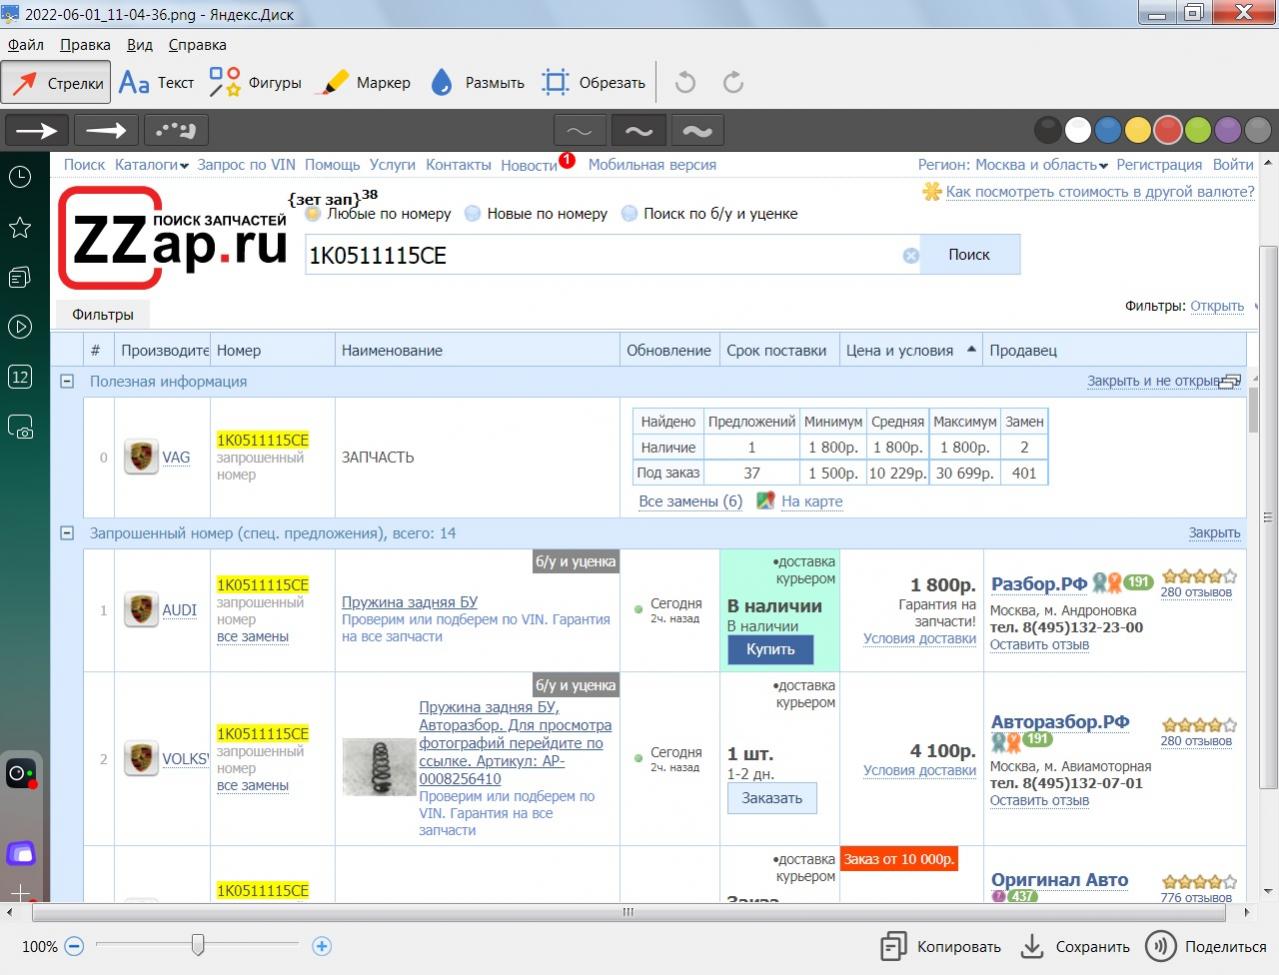Click the ZZap.ru logo

click(172, 238)
